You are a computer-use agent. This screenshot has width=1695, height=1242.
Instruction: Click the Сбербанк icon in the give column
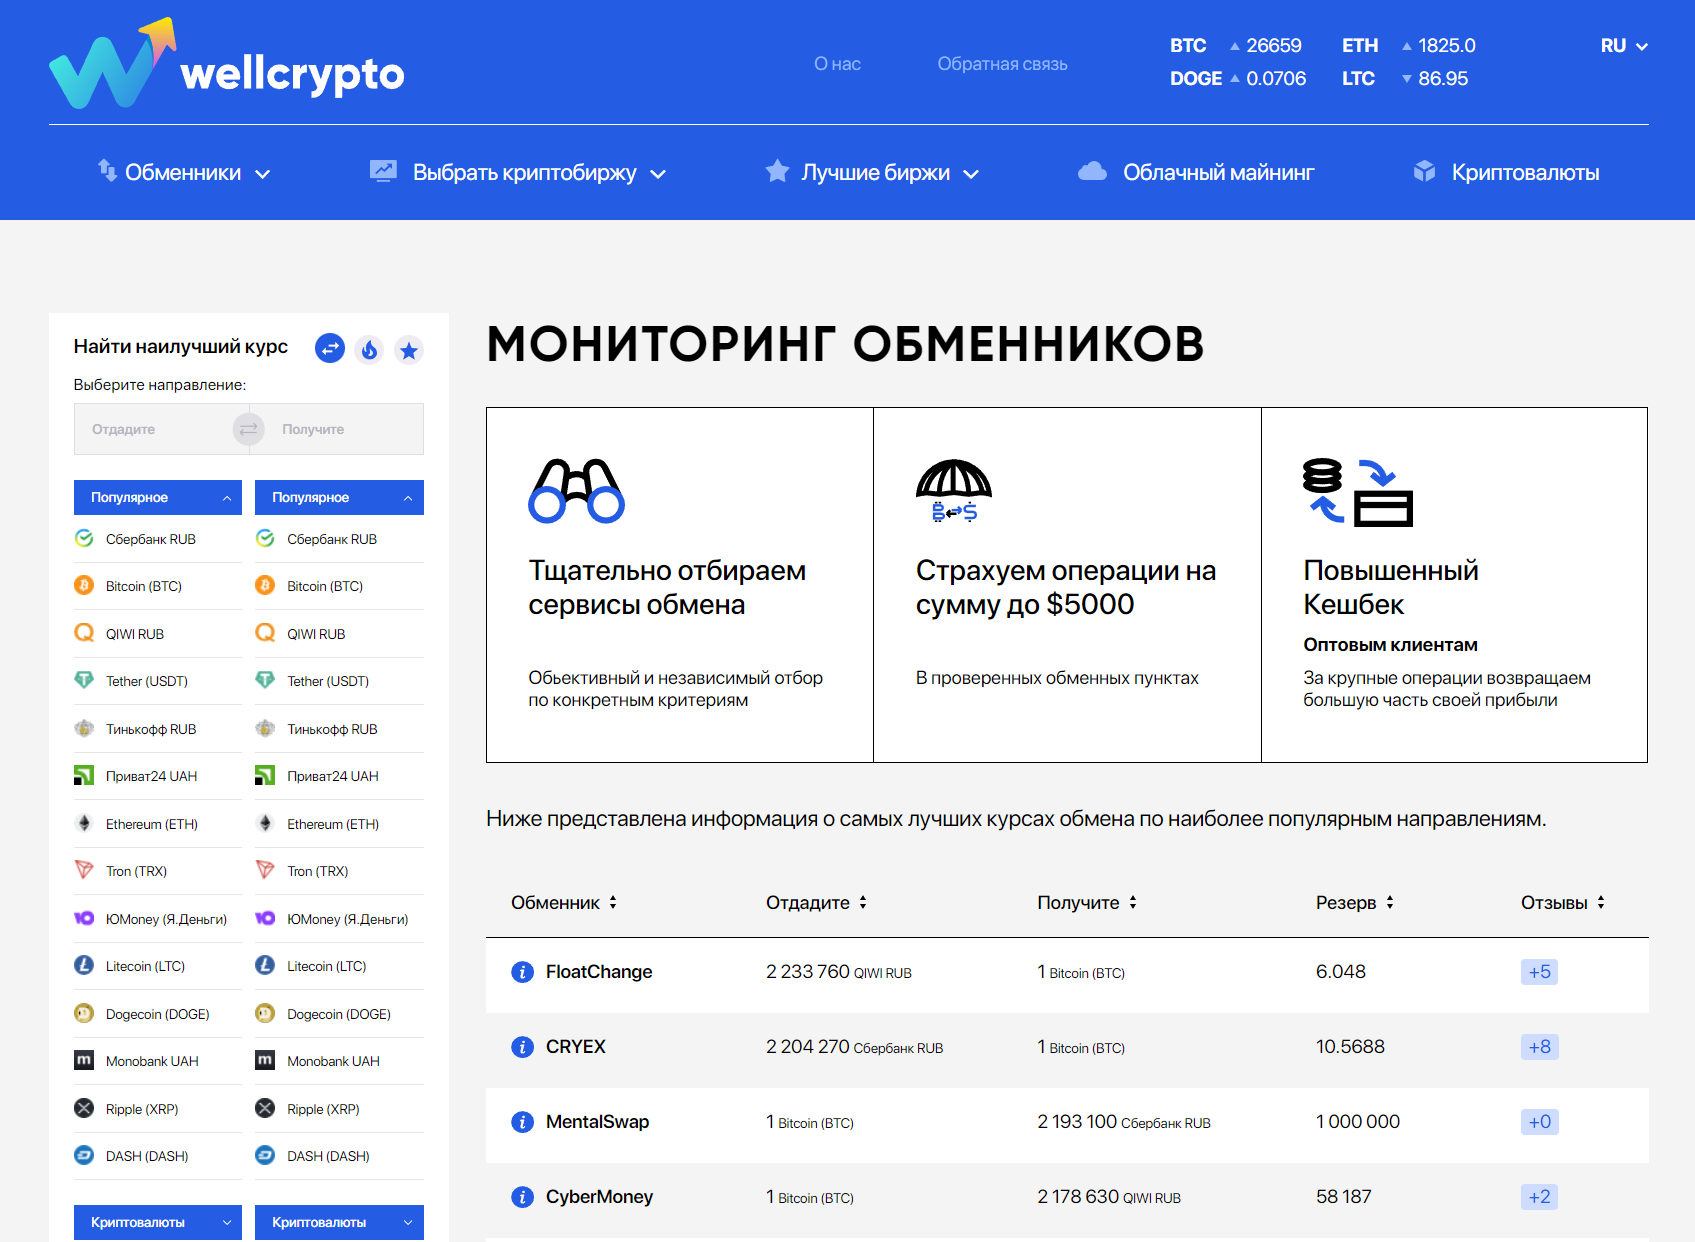(84, 538)
